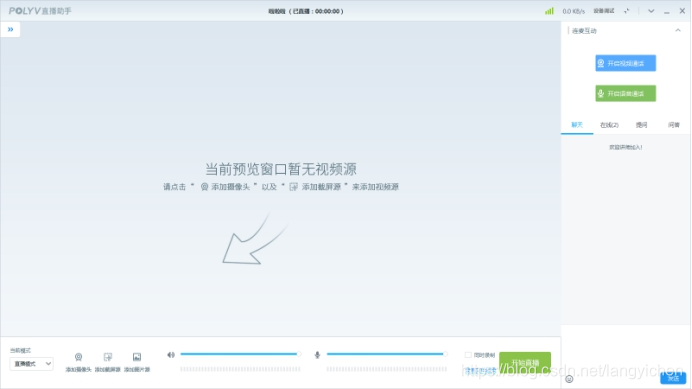Open 设备测试 (device test) in the title bar

(x=603, y=11)
